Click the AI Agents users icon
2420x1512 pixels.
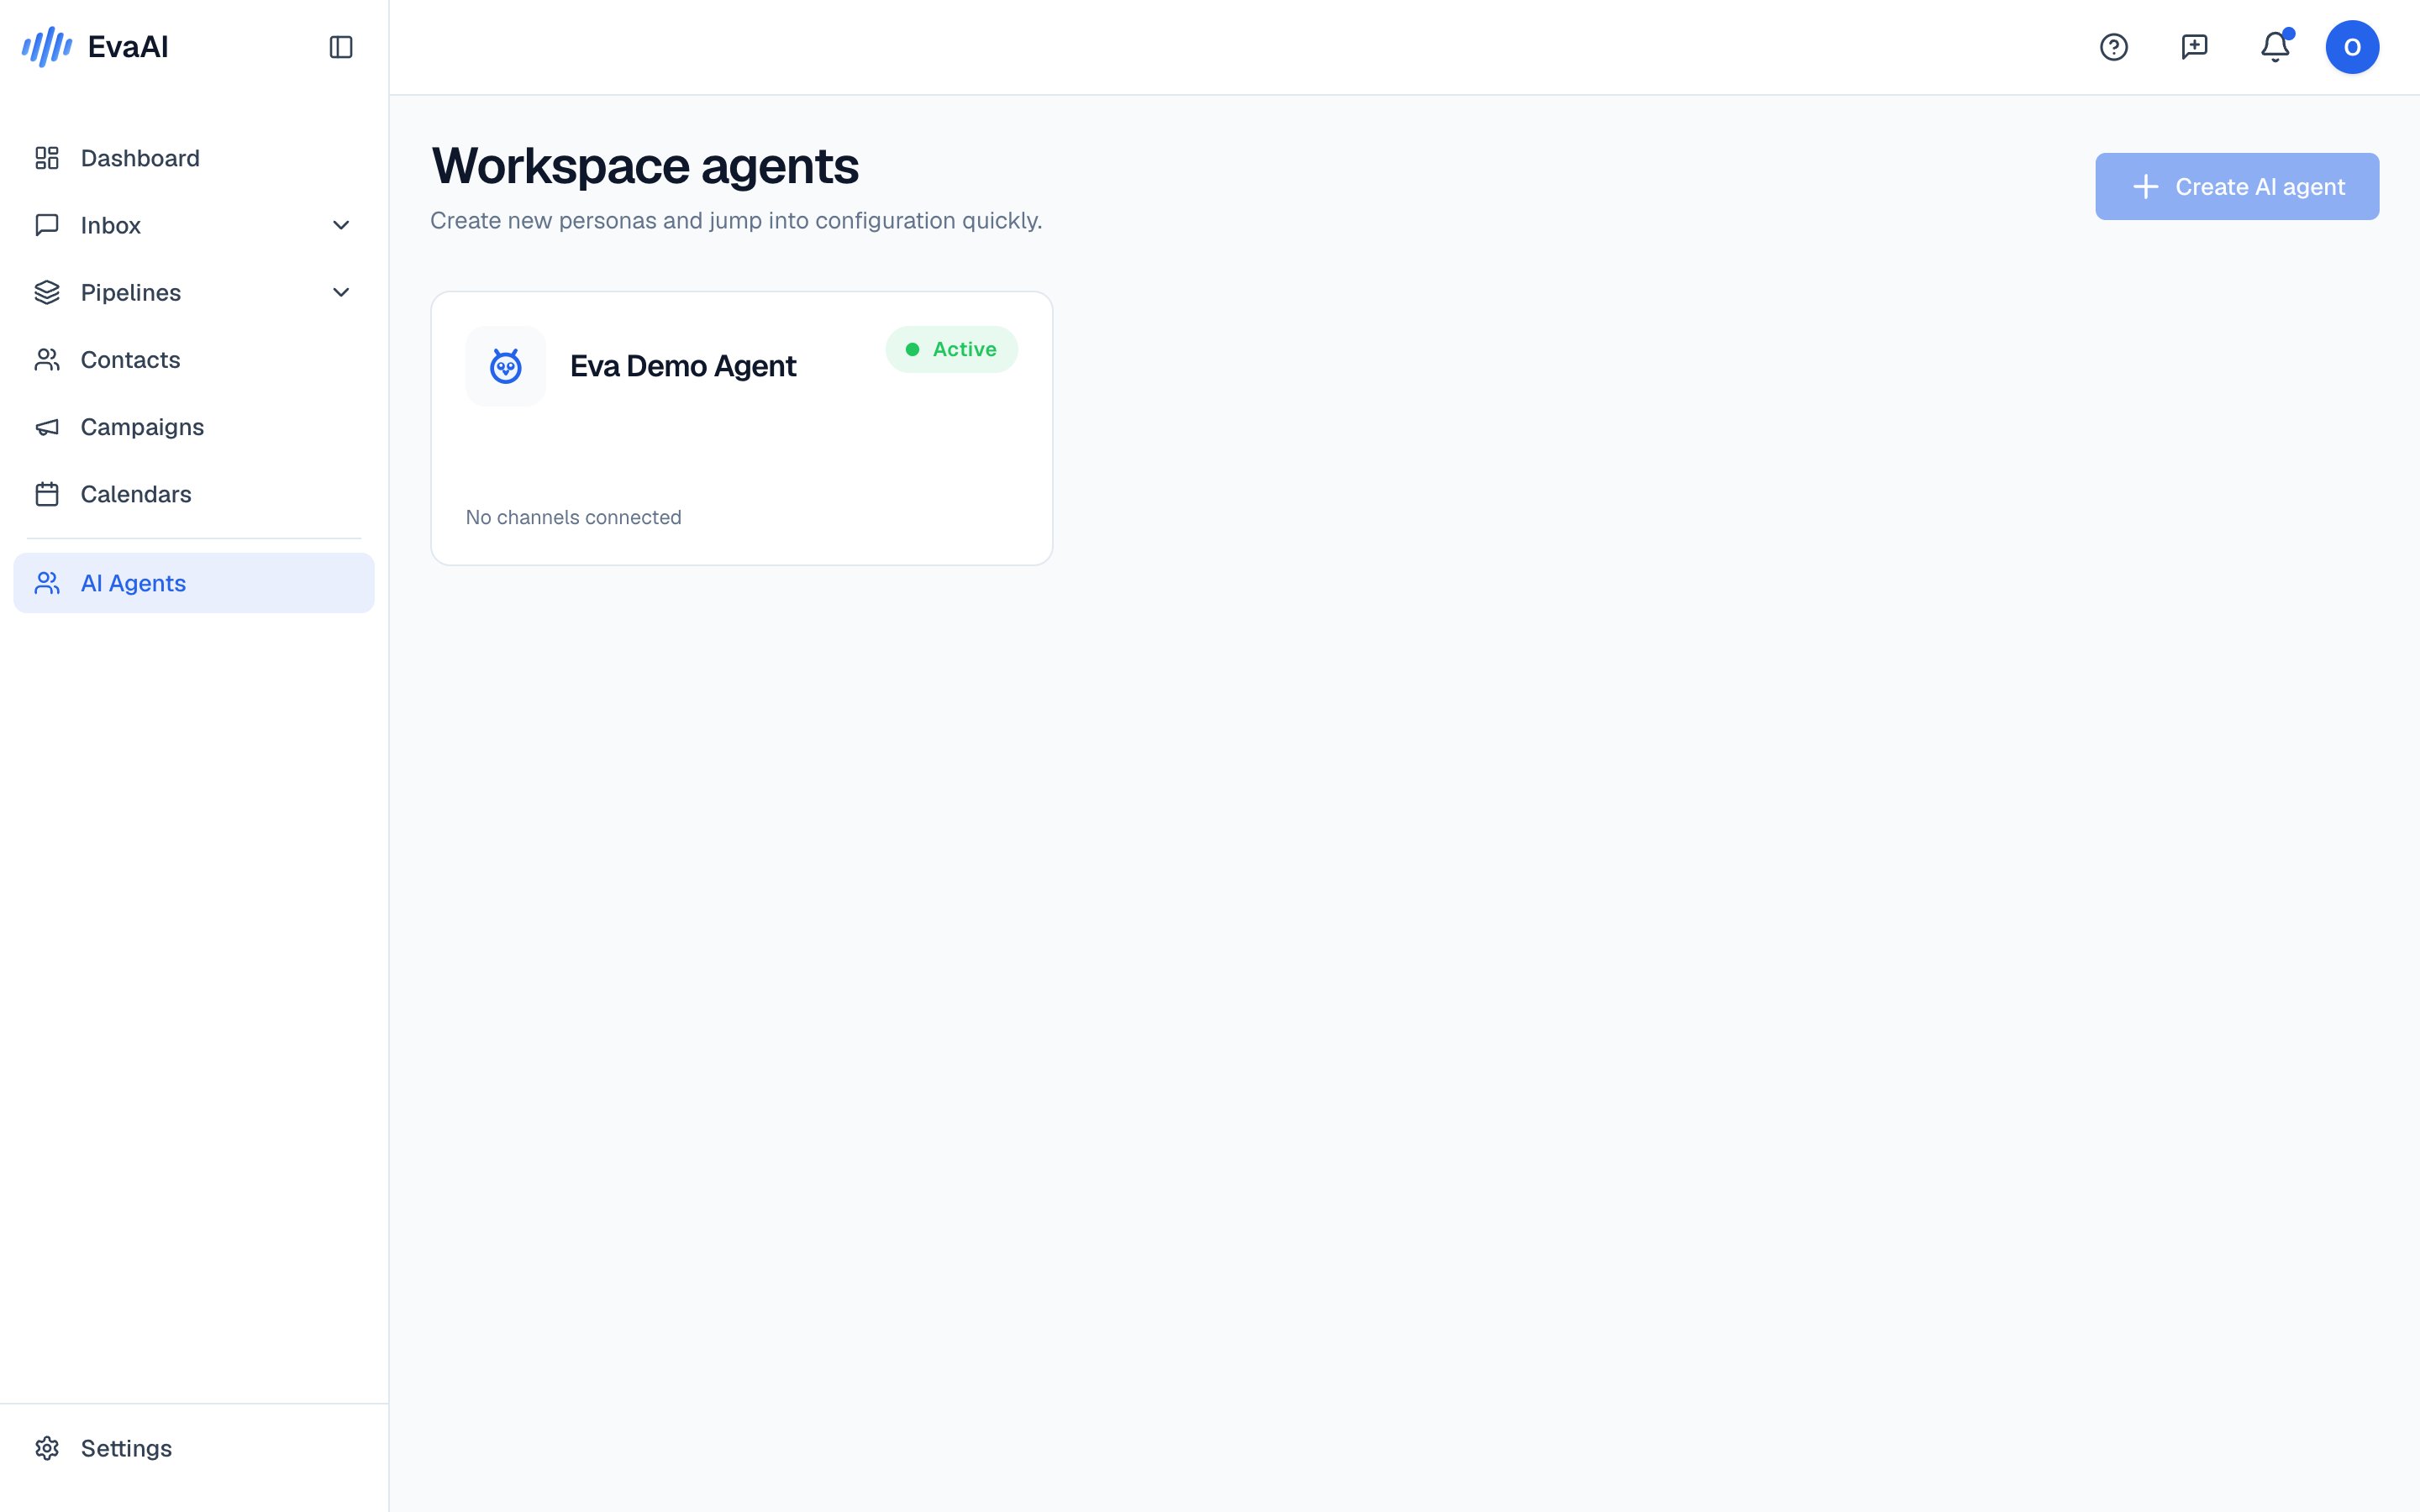[x=47, y=583]
